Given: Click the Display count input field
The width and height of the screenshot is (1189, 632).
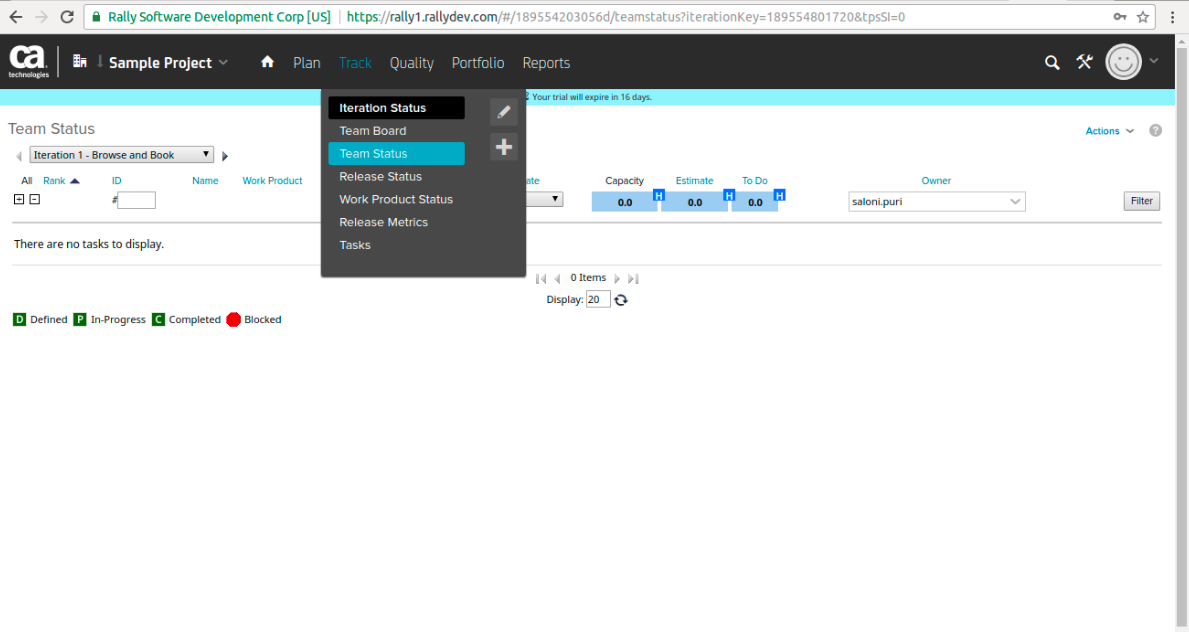Looking at the screenshot, I should click(598, 300).
